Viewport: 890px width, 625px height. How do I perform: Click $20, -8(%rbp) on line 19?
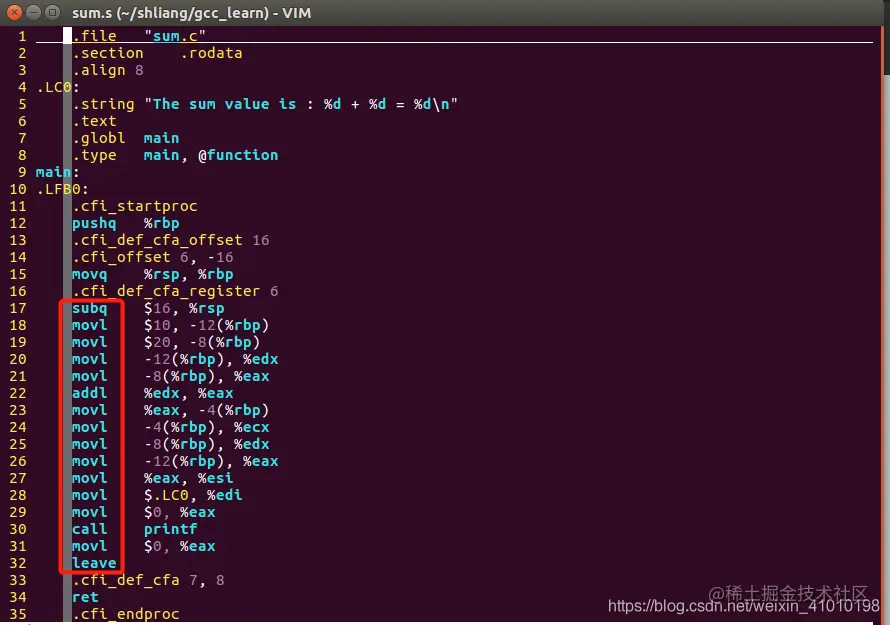[x=202, y=342]
